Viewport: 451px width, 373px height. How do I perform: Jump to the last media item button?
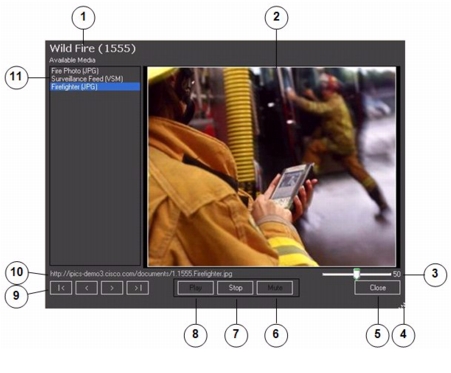(x=138, y=288)
